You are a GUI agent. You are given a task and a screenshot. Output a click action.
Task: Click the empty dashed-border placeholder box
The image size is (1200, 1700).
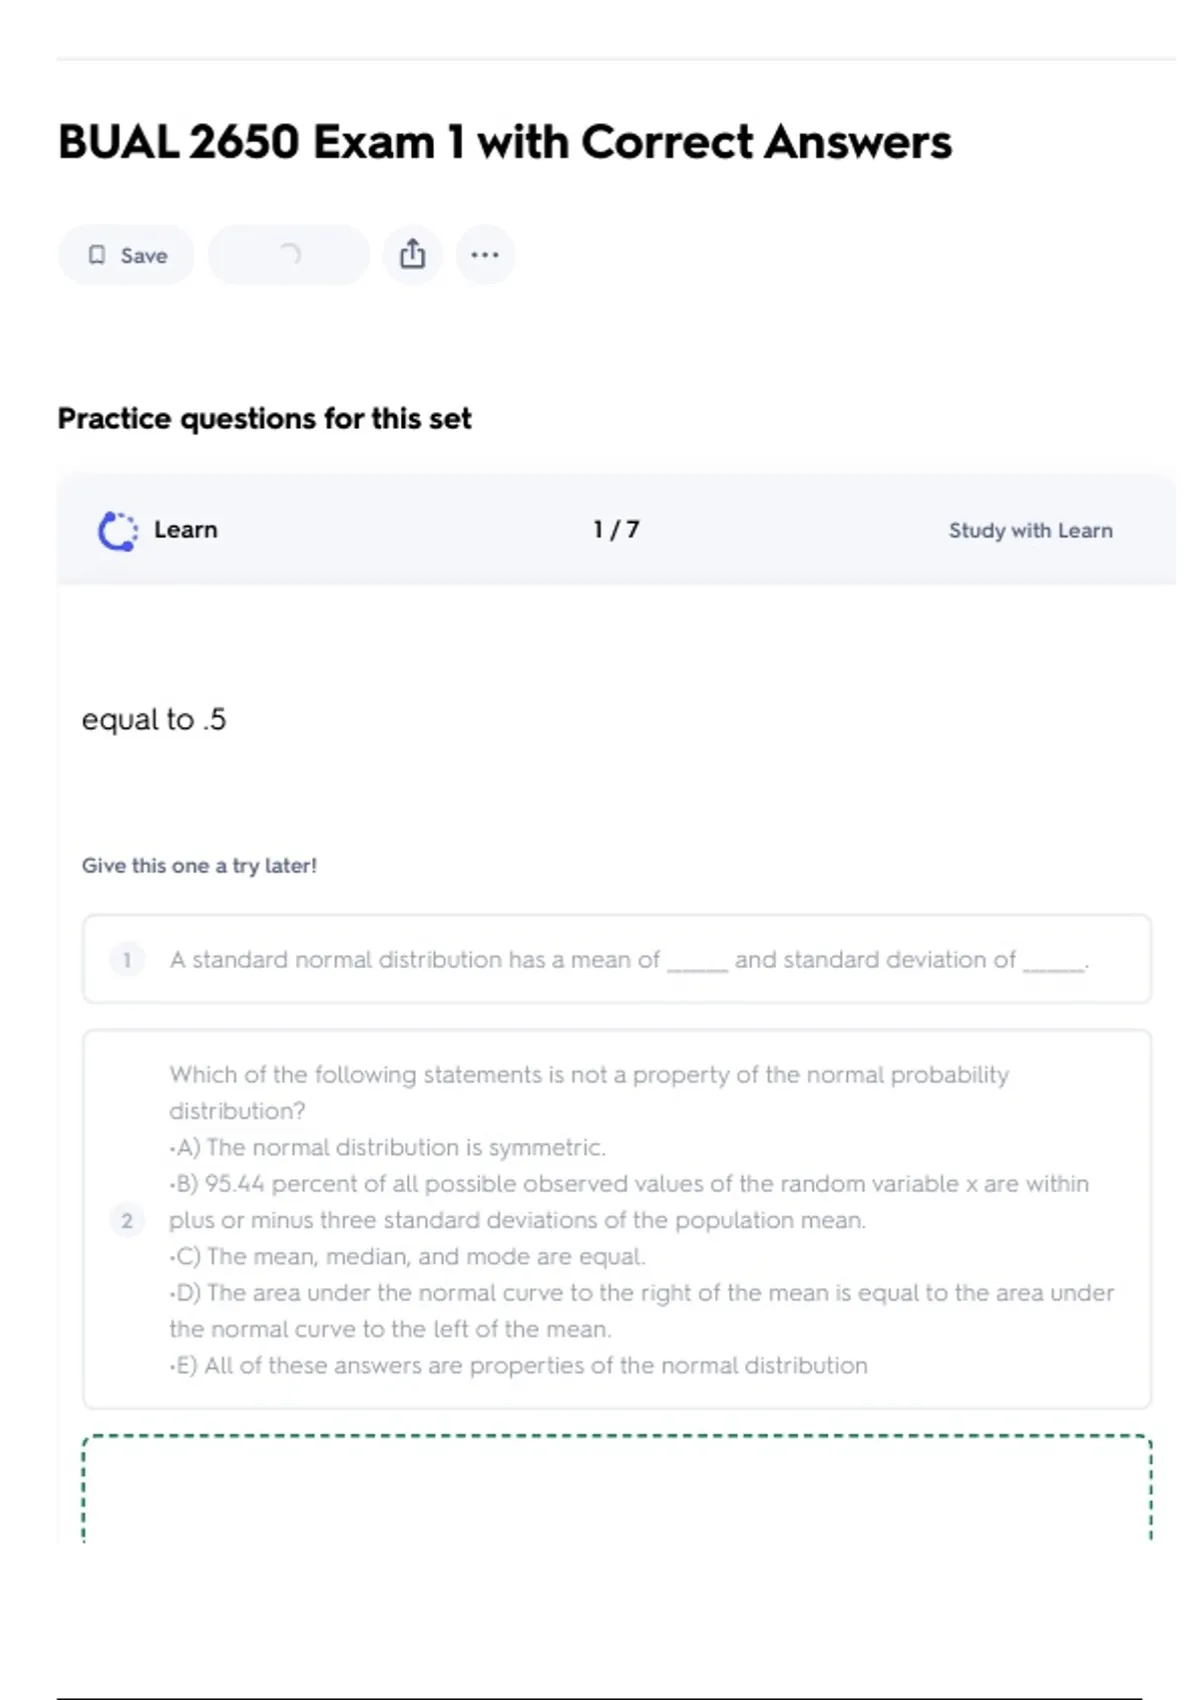point(616,1488)
